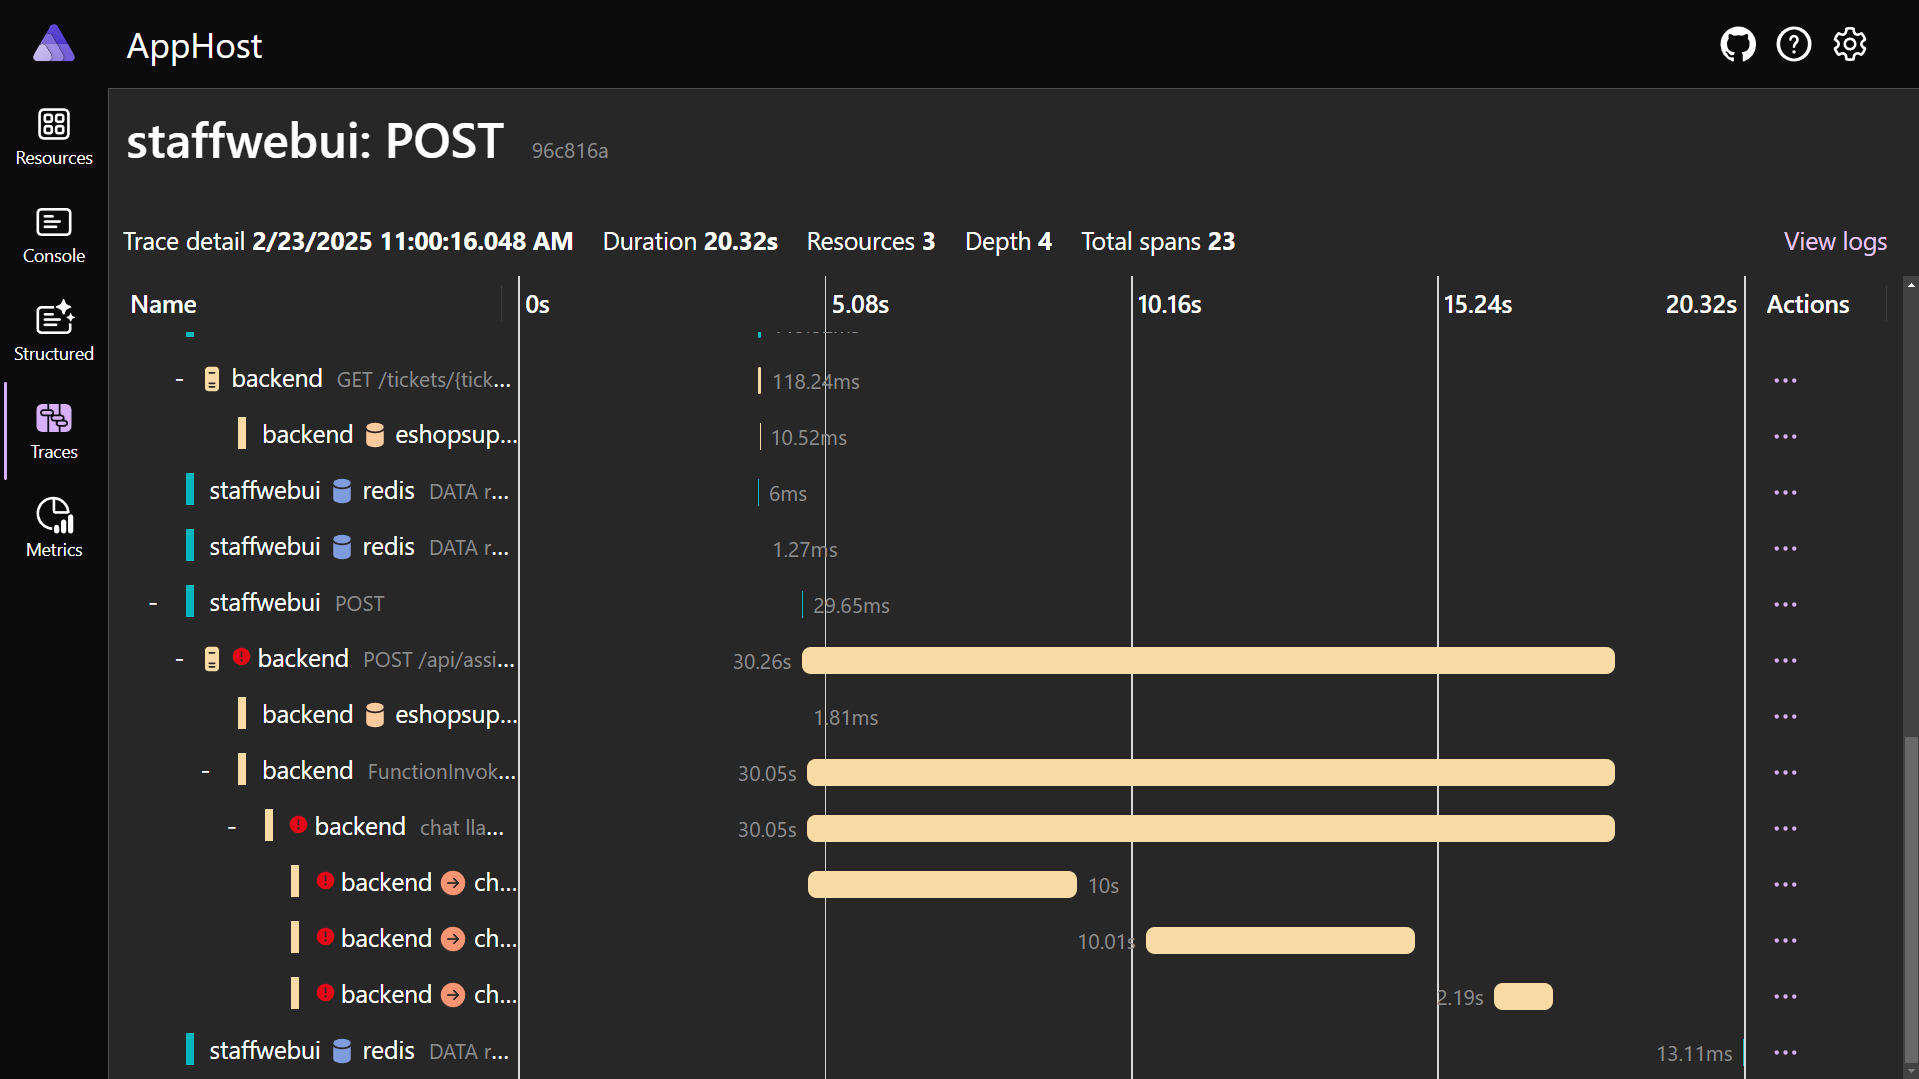This screenshot has width=1919, height=1079.
Task: Select the 2.19s span bar
Action: coord(1523,996)
